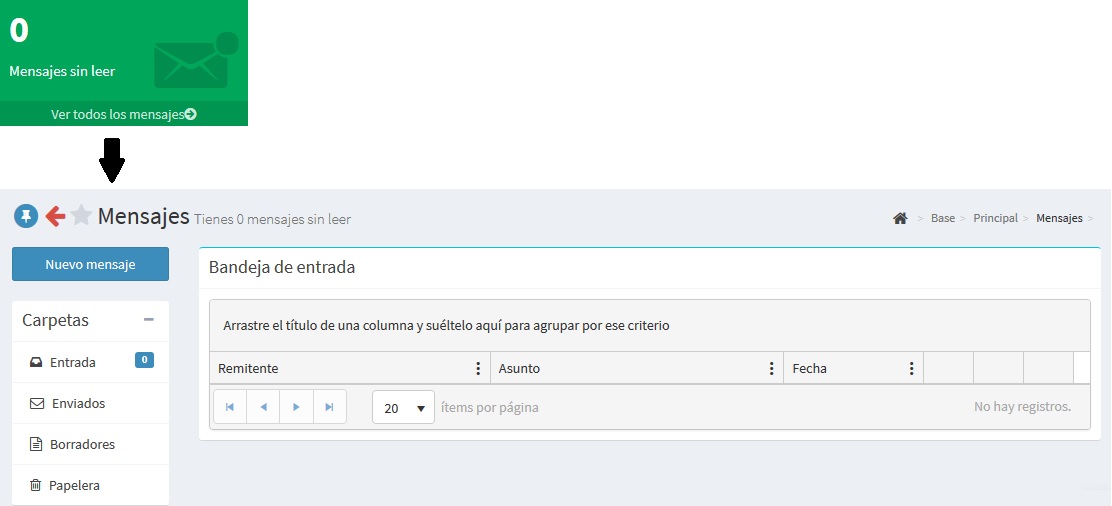Collapse the Carpetas panel

coord(149,320)
